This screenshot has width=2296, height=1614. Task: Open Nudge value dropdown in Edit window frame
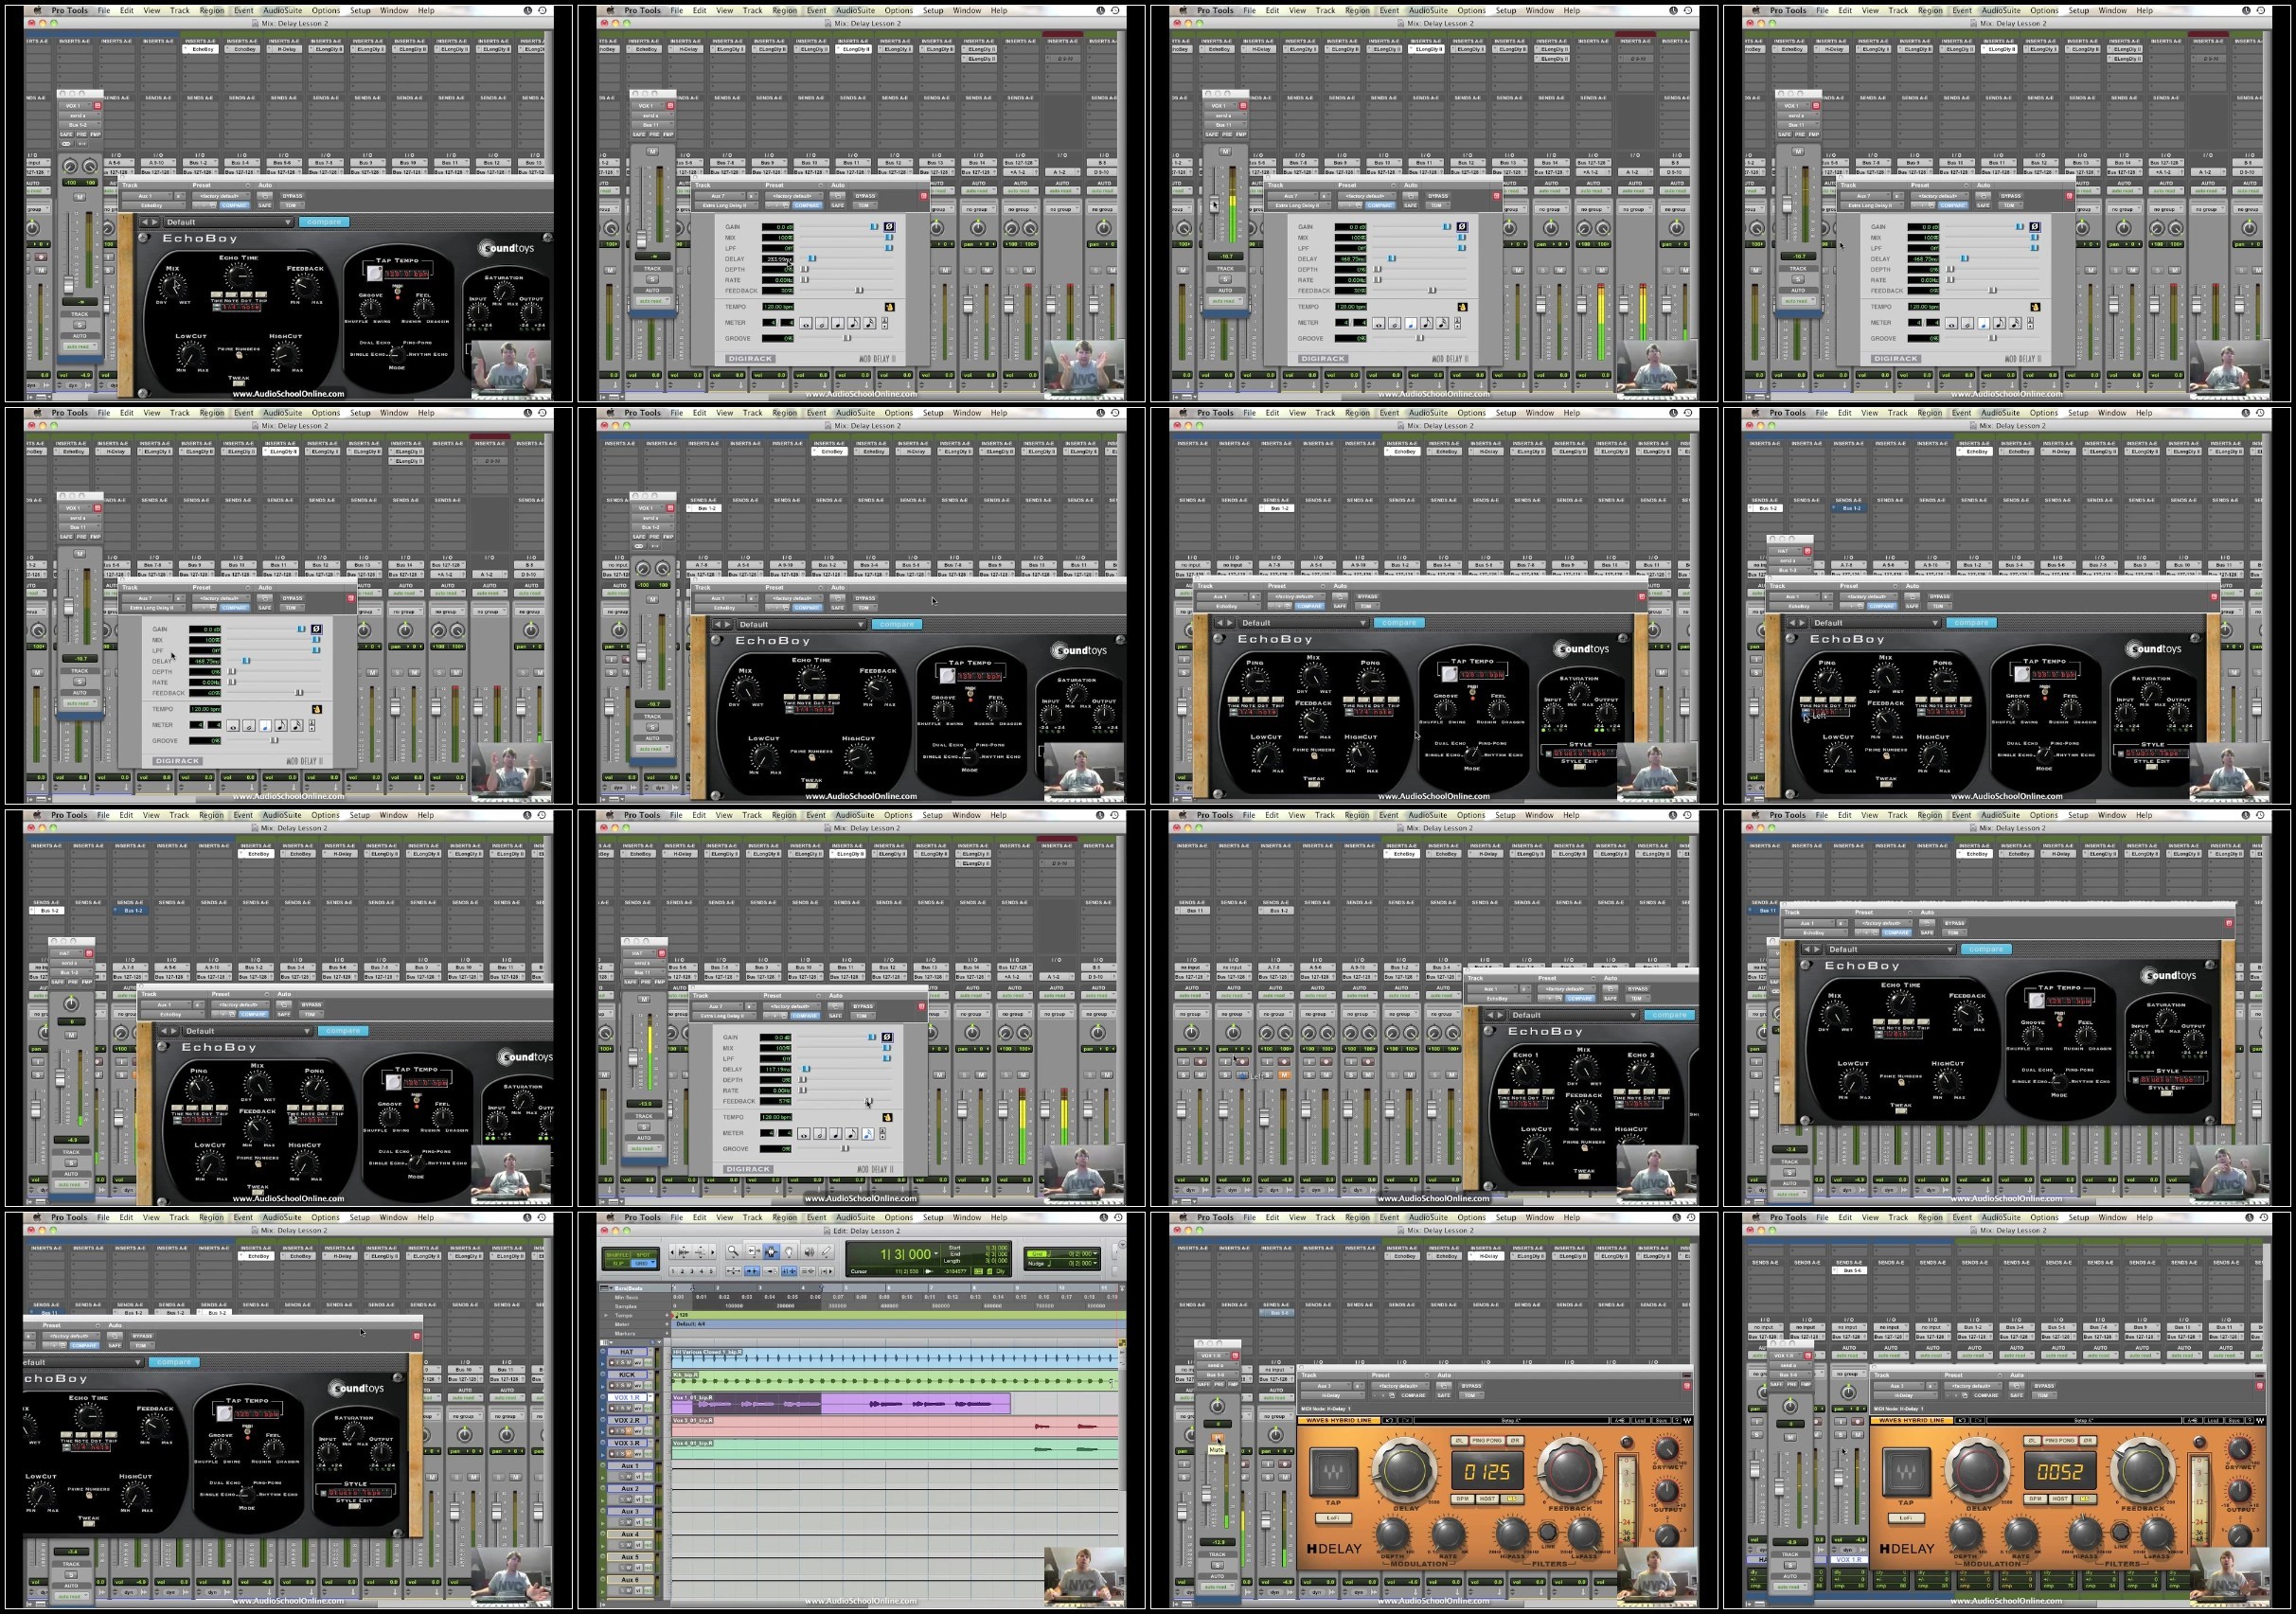coord(1096,1264)
